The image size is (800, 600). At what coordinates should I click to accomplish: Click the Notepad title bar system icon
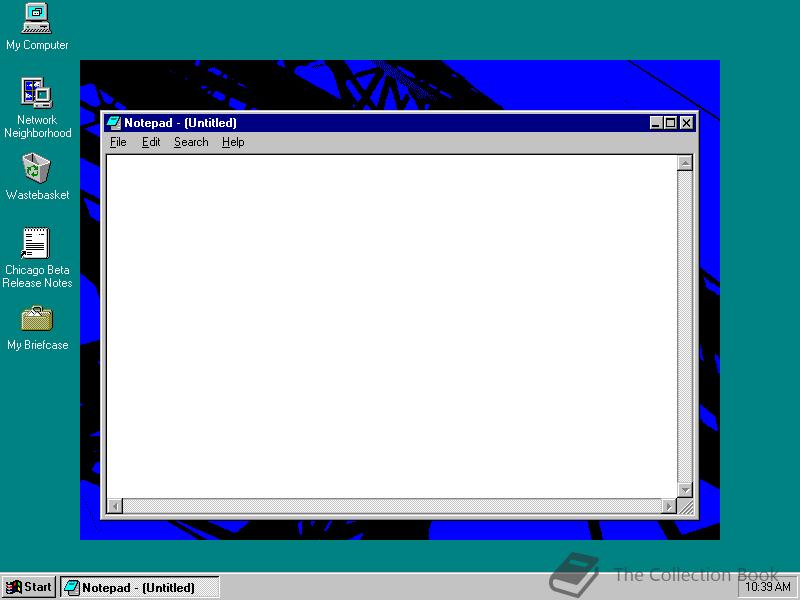point(113,123)
